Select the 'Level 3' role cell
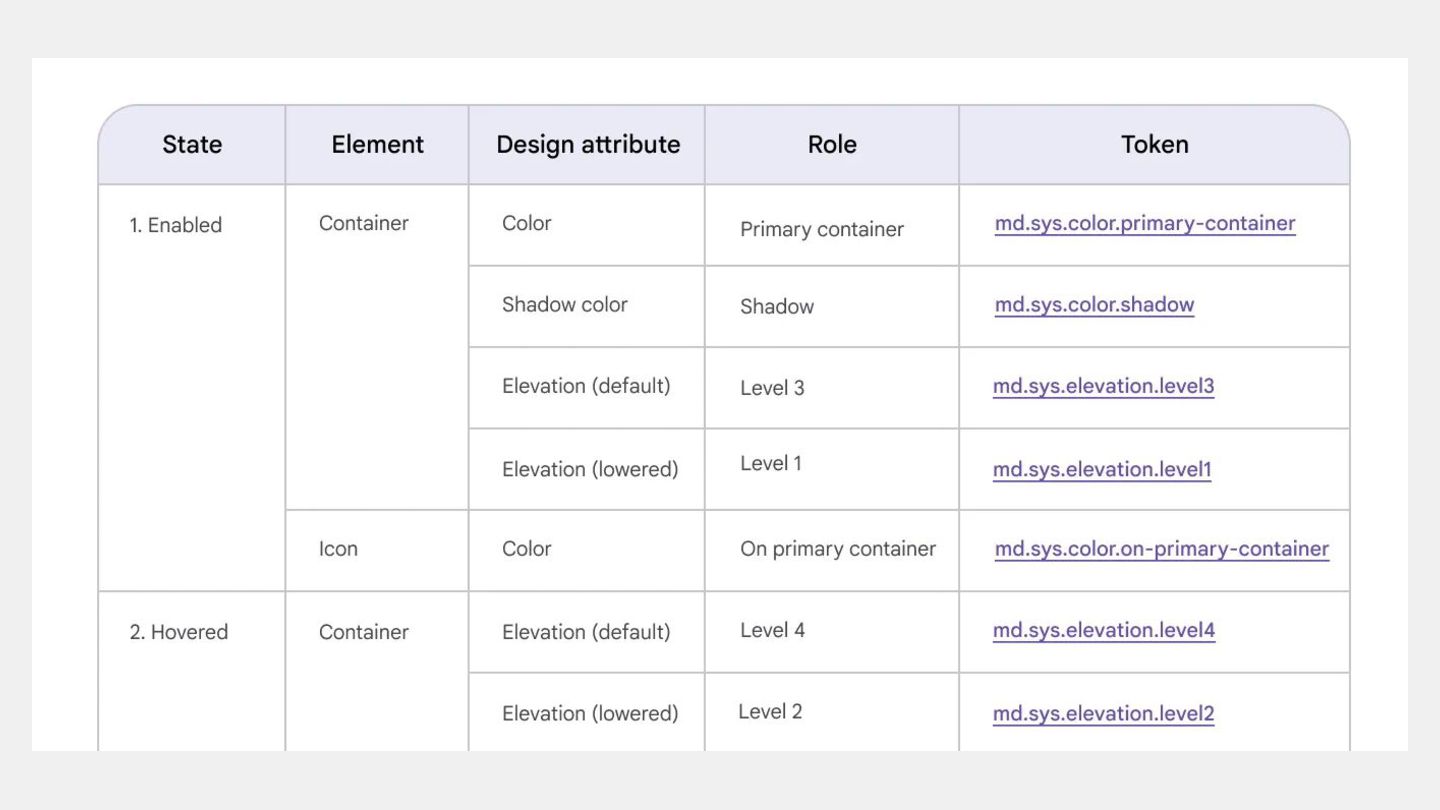The height and width of the screenshot is (810, 1440). click(772, 388)
